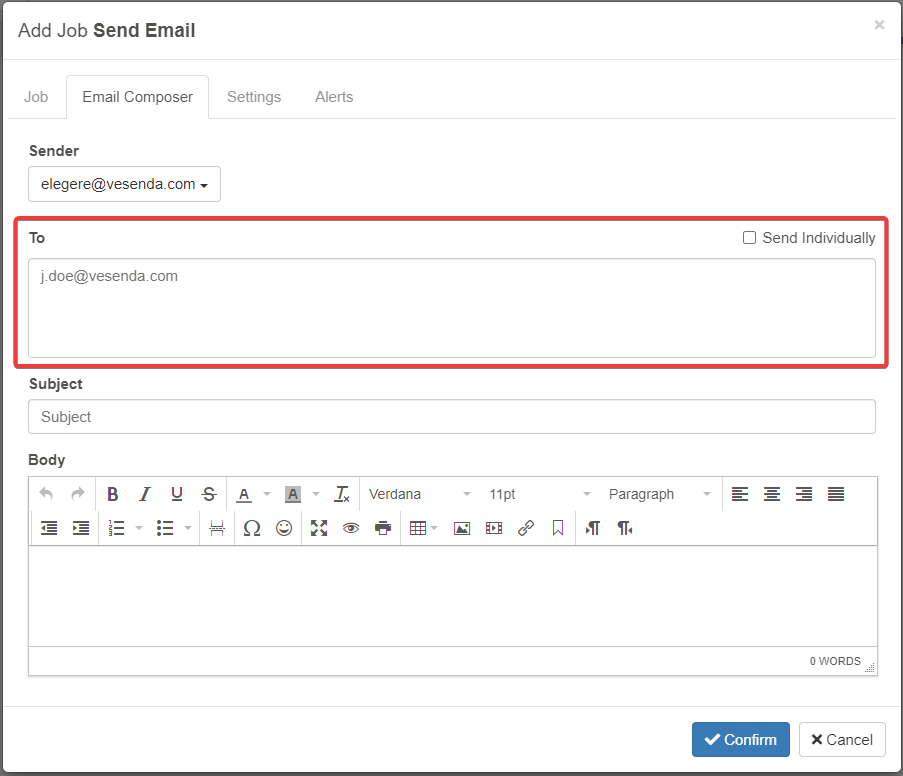Screen dimensions: 903x776
Task: Click the insert image icon
Action: [x=461, y=528]
